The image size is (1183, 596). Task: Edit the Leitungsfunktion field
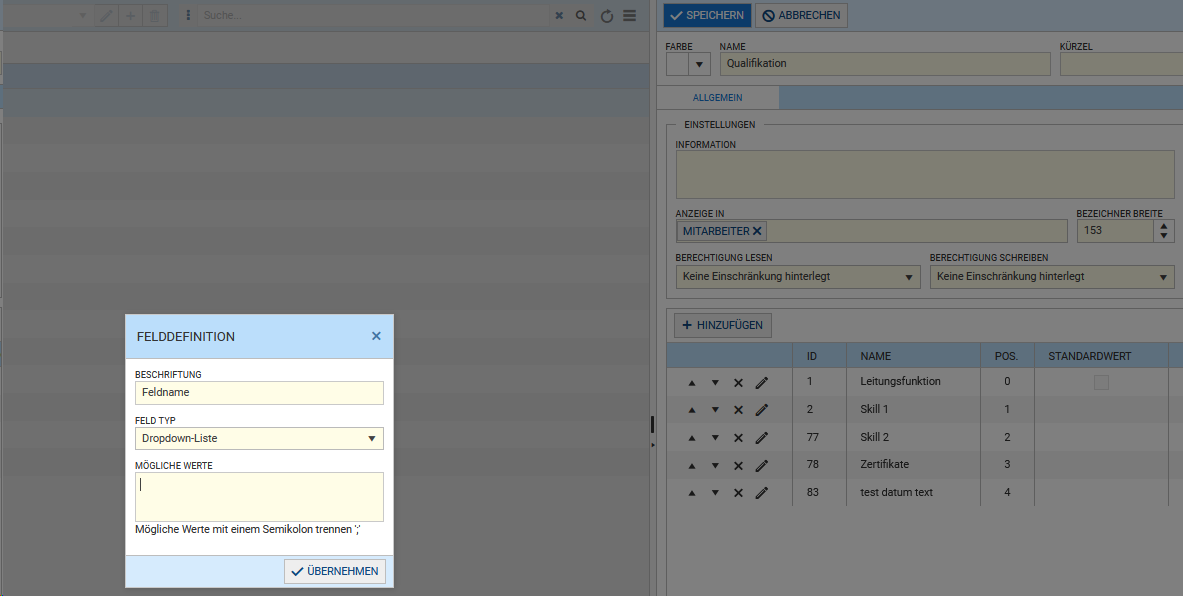coord(761,383)
